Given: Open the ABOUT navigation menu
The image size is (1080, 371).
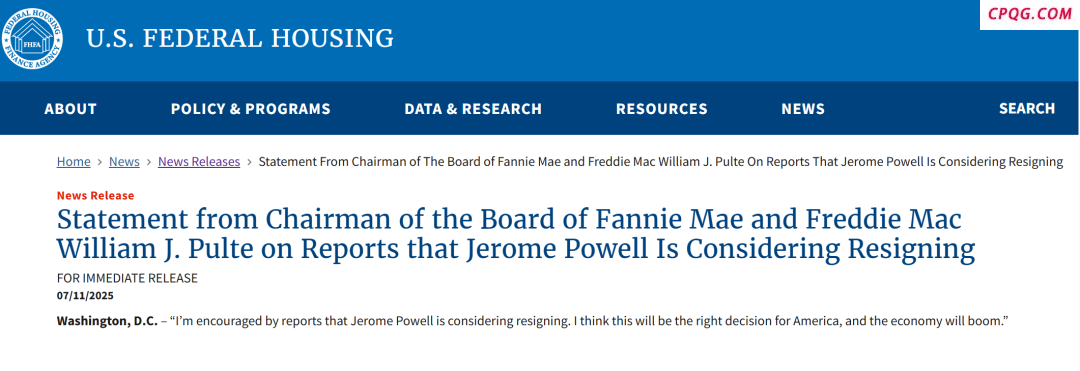Looking at the screenshot, I should pos(70,109).
